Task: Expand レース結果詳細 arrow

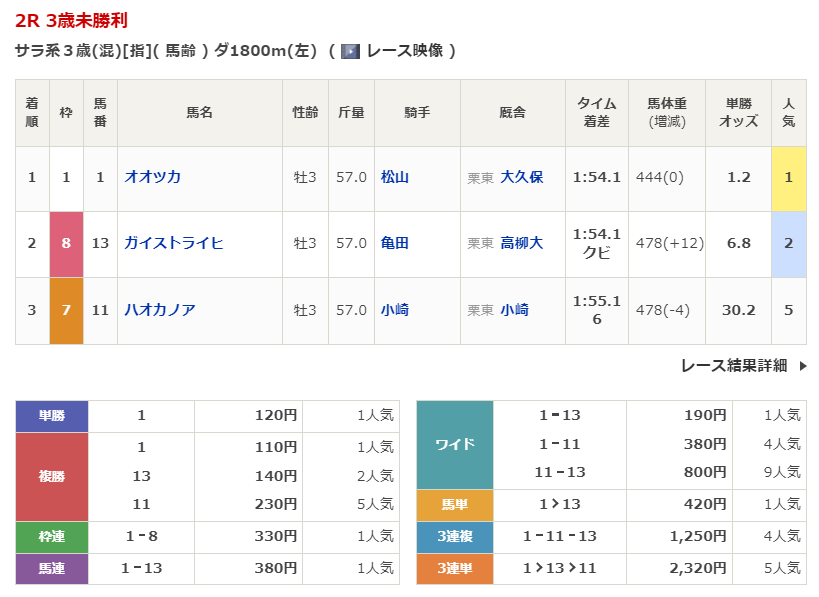Action: (x=802, y=366)
